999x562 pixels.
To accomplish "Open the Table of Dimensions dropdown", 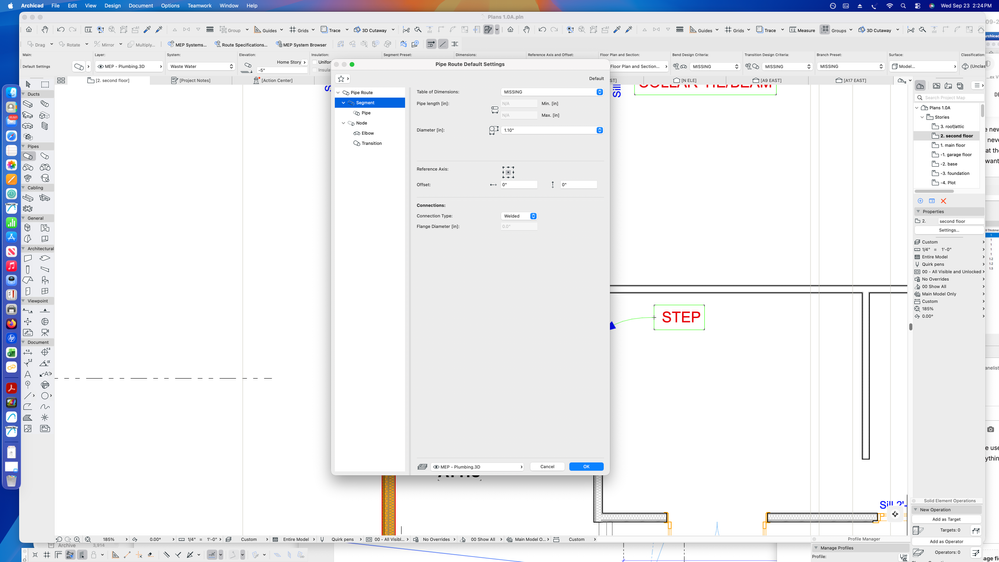I will [552, 92].
